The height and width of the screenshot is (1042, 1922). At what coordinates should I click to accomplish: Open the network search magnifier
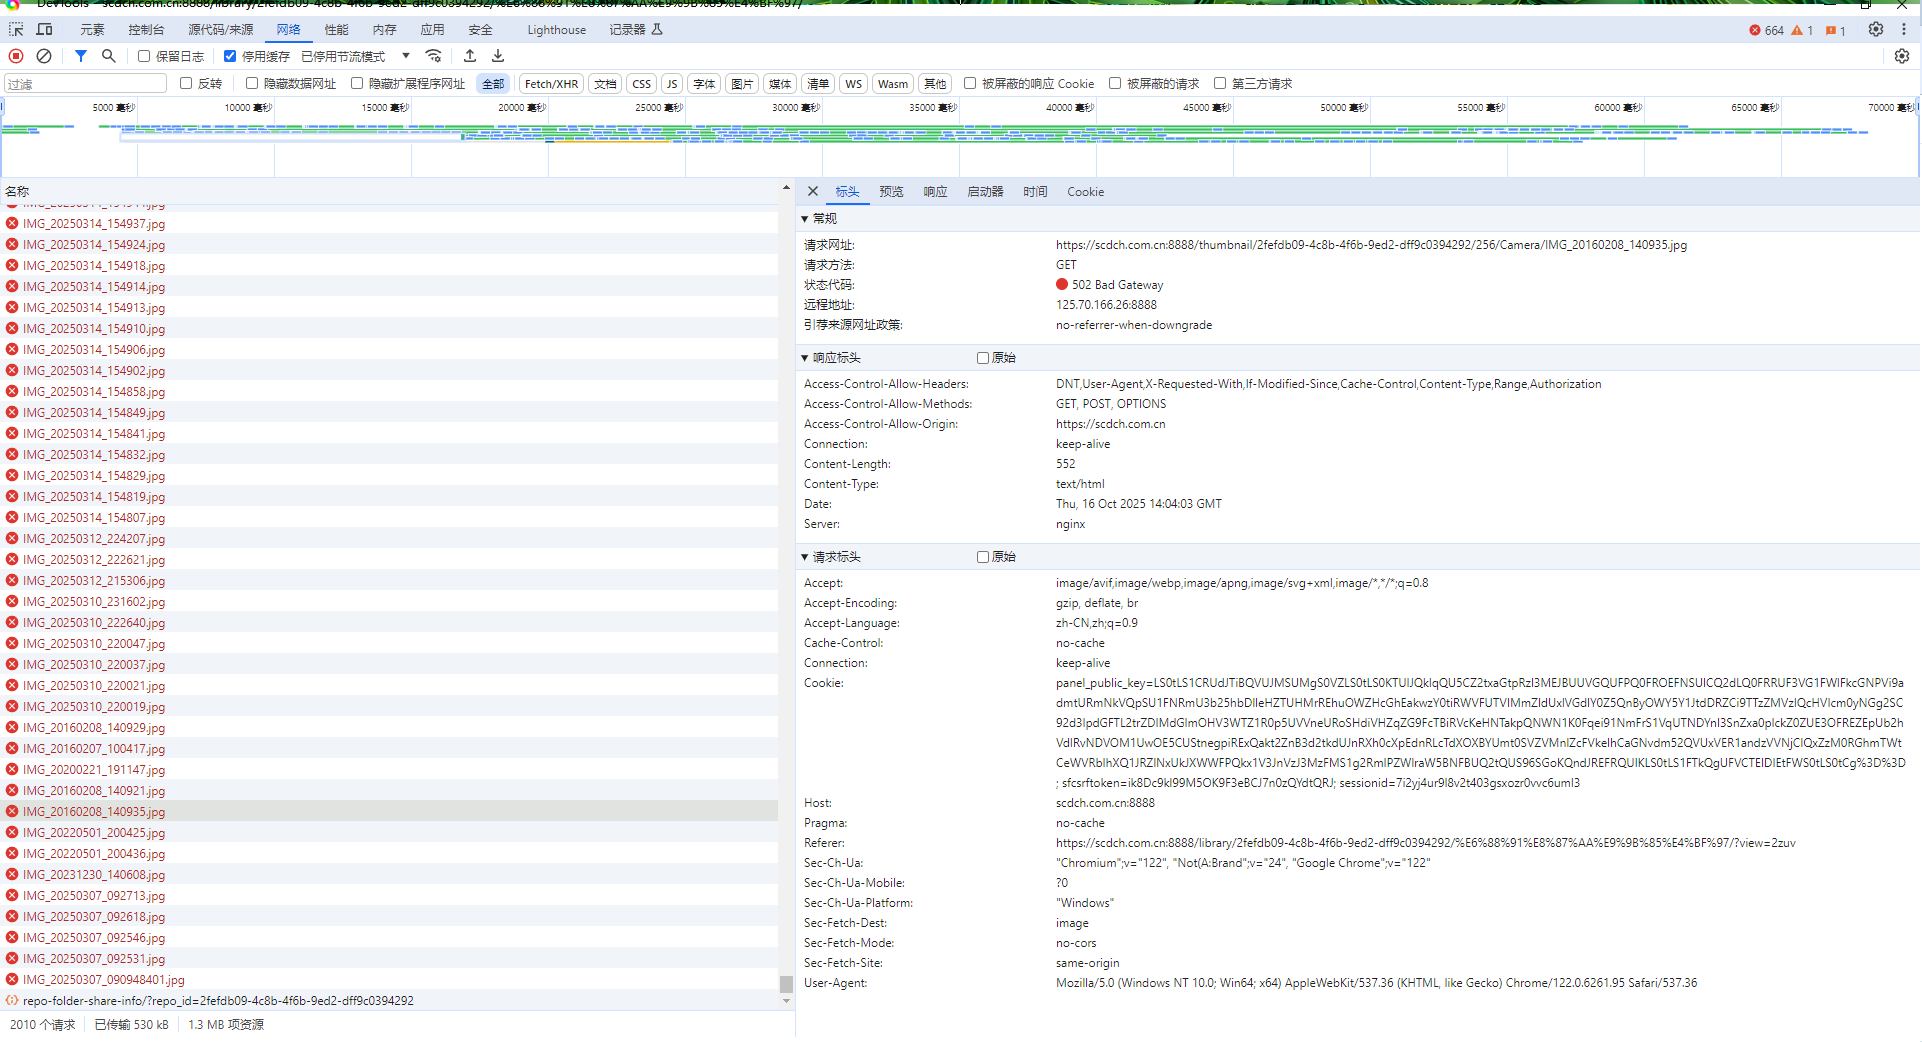click(109, 56)
